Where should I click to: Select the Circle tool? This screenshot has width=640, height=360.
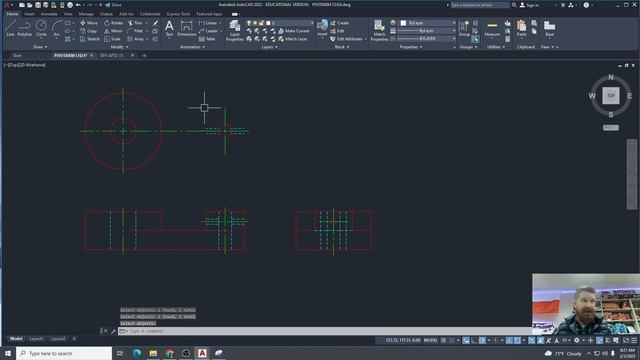(41, 28)
